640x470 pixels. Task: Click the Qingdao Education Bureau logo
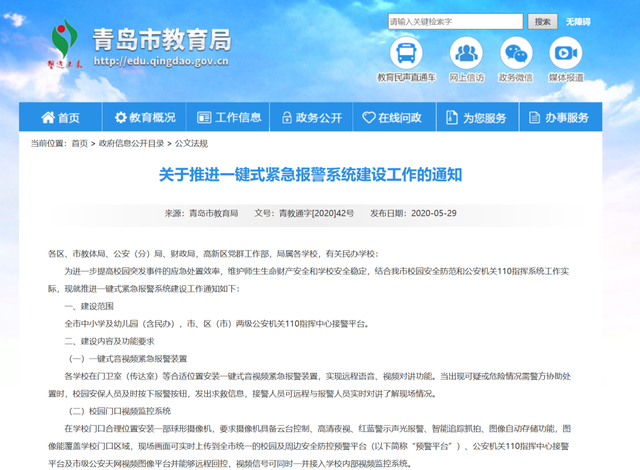pyautogui.click(x=68, y=48)
